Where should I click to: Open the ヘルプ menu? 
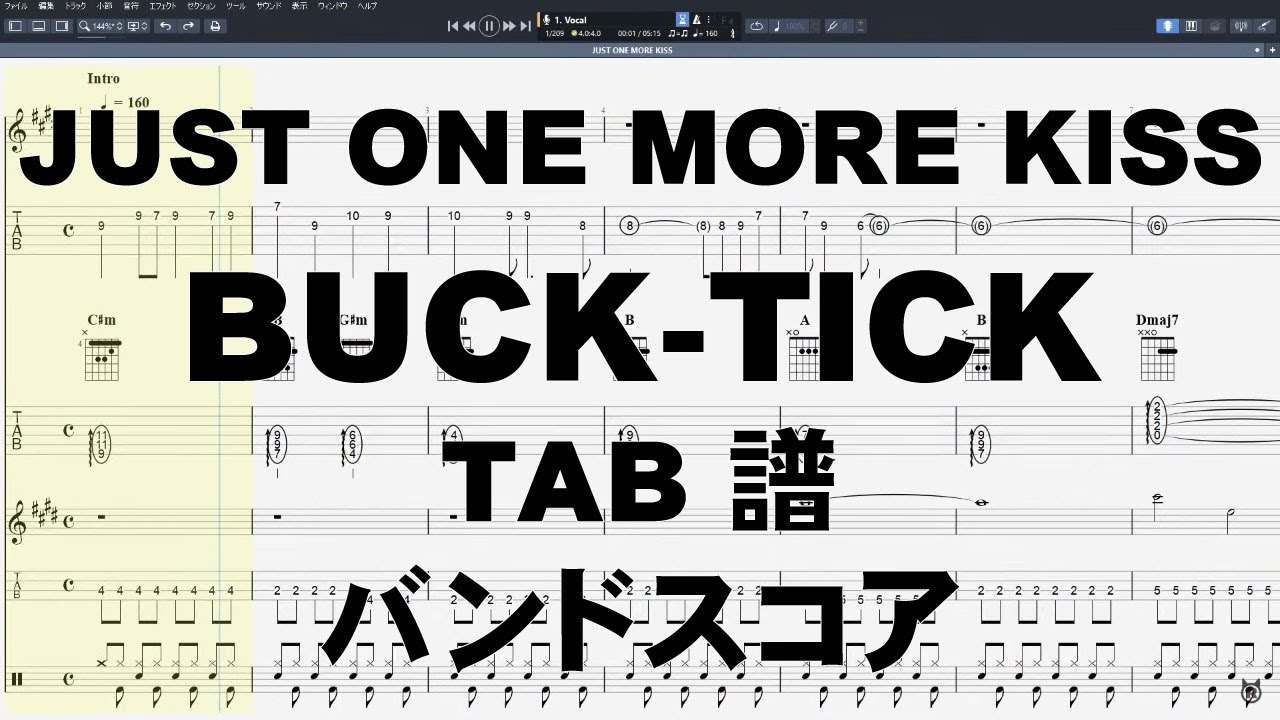pyautogui.click(x=367, y=6)
